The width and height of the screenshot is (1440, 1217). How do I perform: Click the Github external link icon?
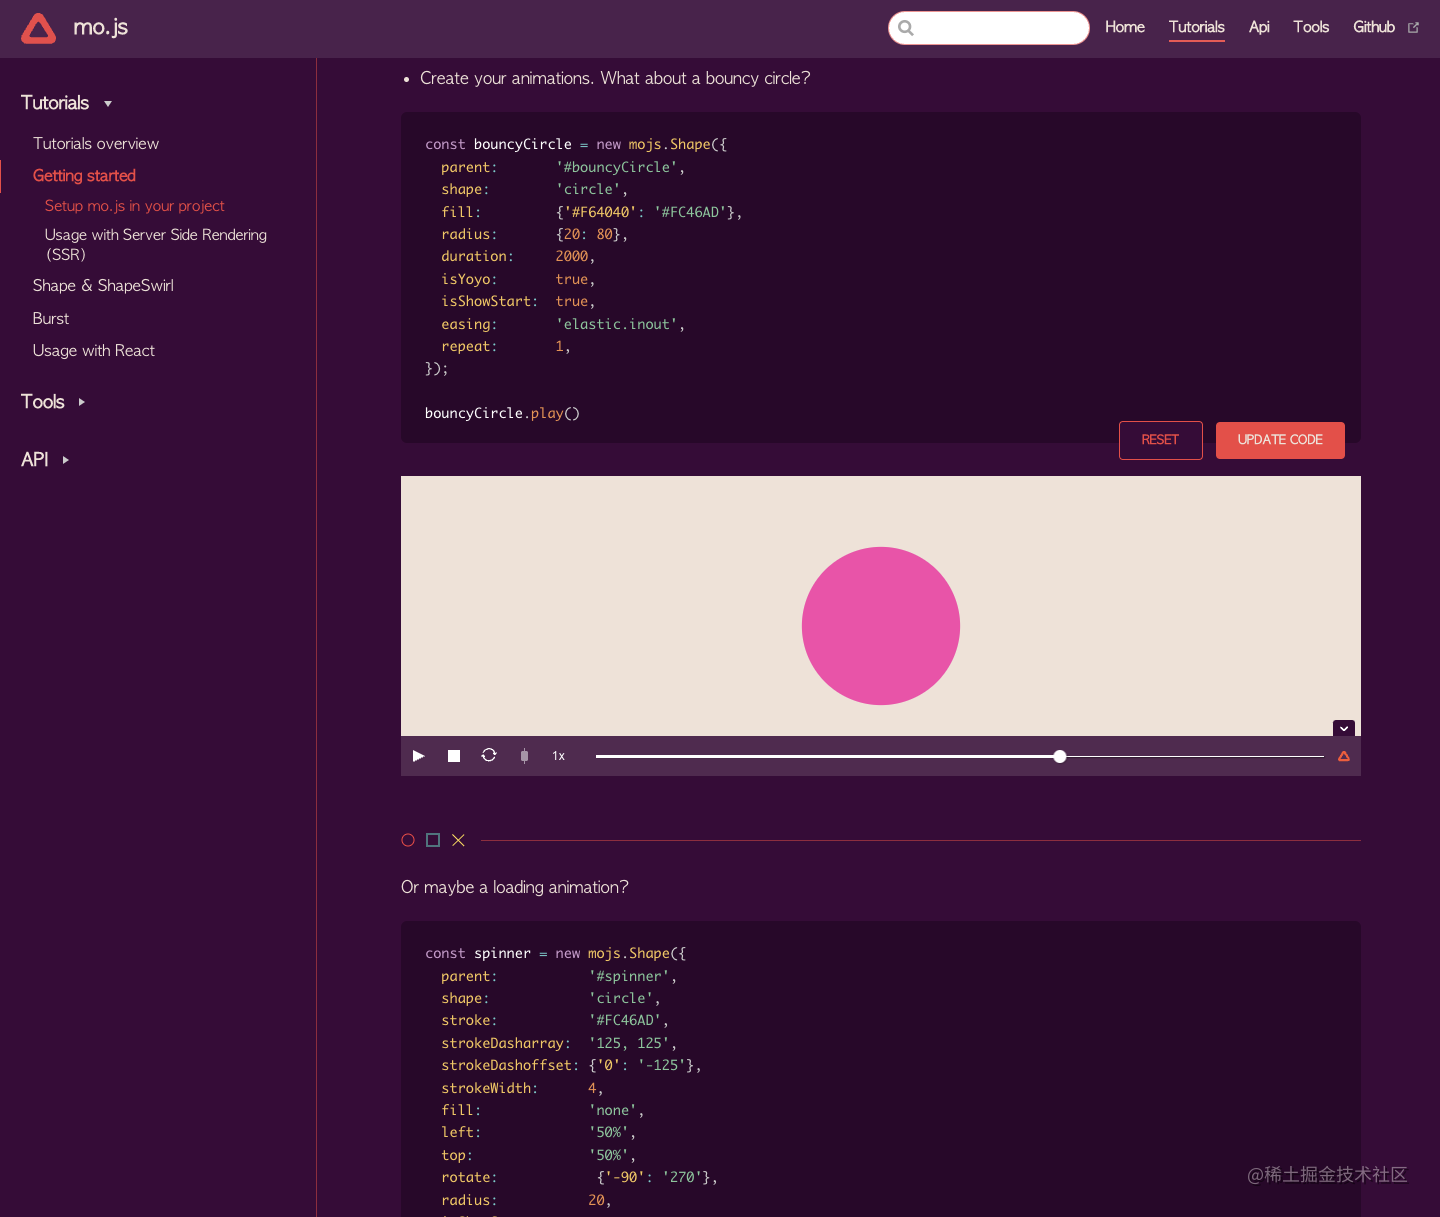pyautogui.click(x=1413, y=28)
